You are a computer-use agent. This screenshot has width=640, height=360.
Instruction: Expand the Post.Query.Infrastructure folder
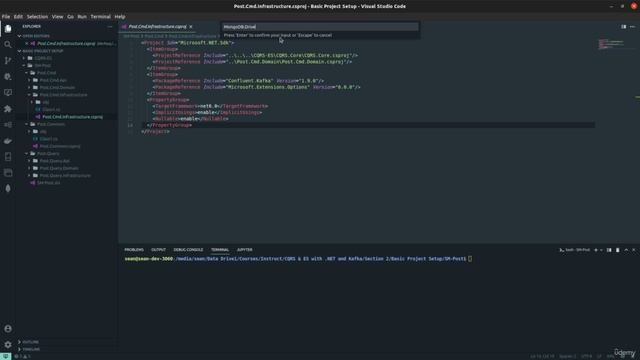[x=65, y=176]
